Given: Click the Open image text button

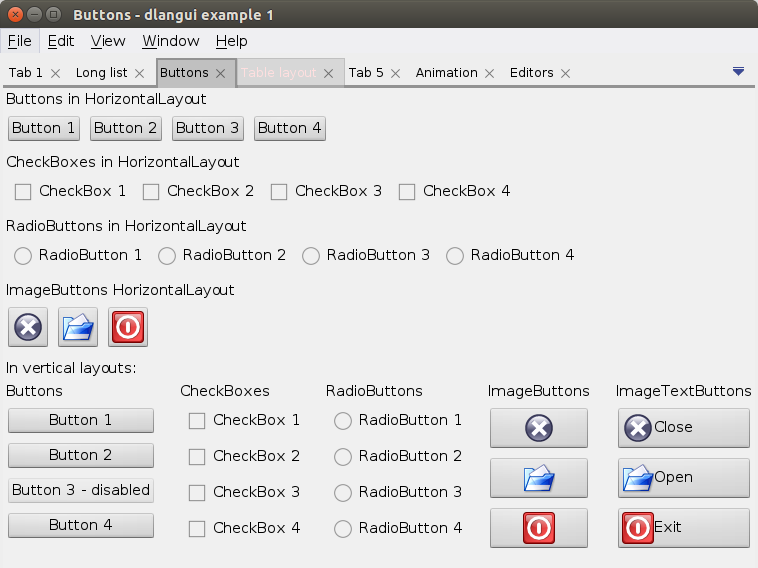Looking at the screenshot, I should (x=683, y=477).
